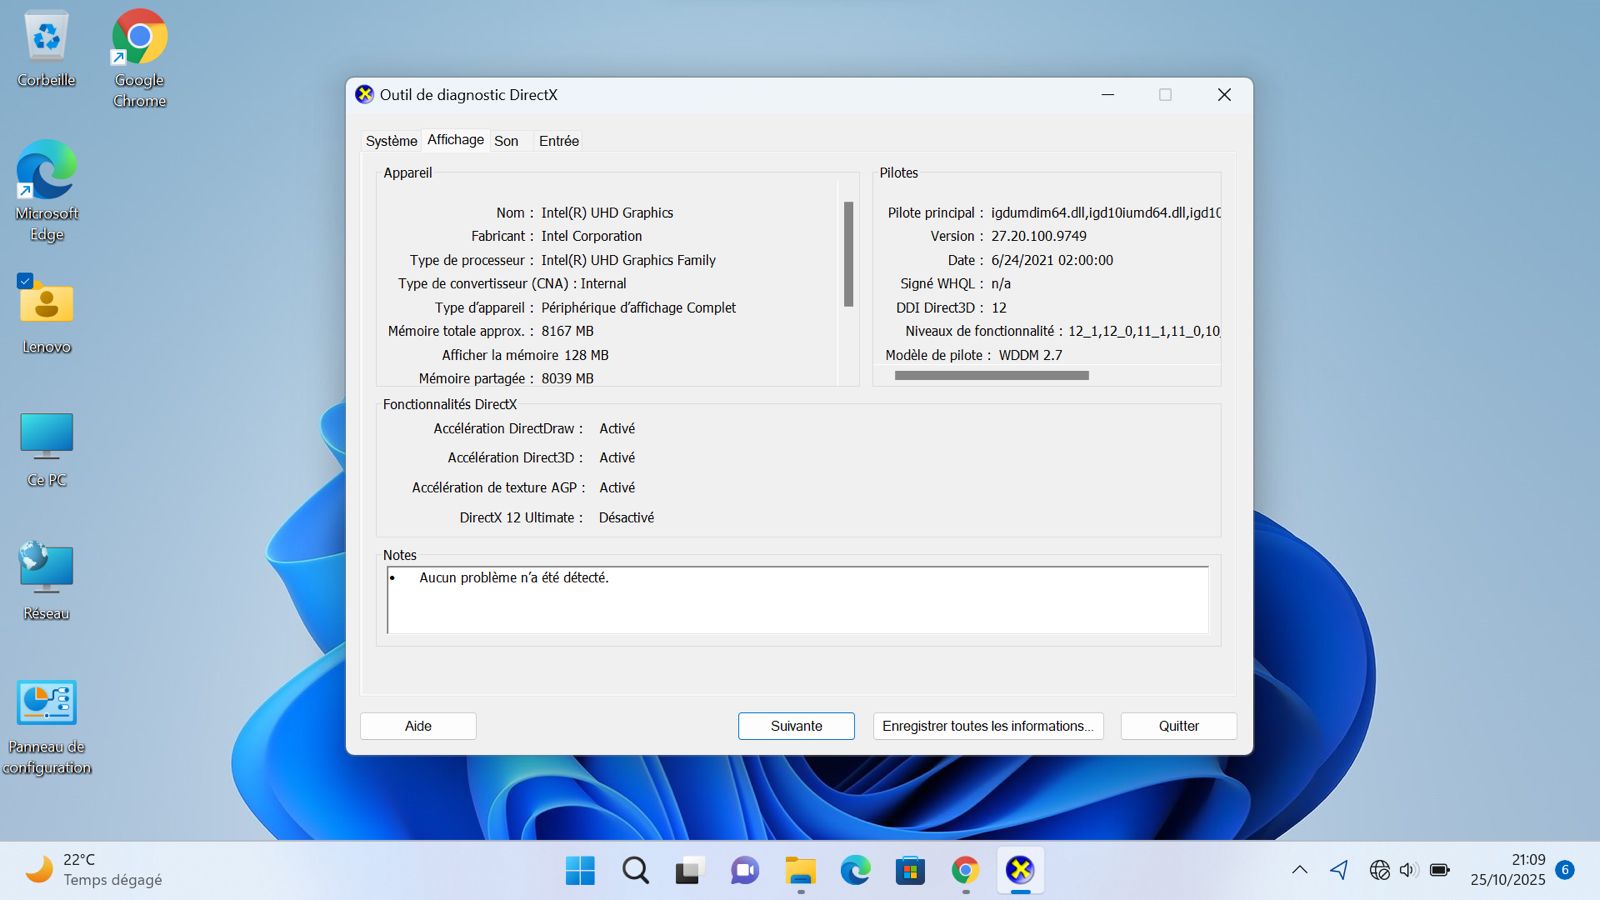Switch to the Son tab
This screenshot has width=1600, height=900.
[506, 141]
